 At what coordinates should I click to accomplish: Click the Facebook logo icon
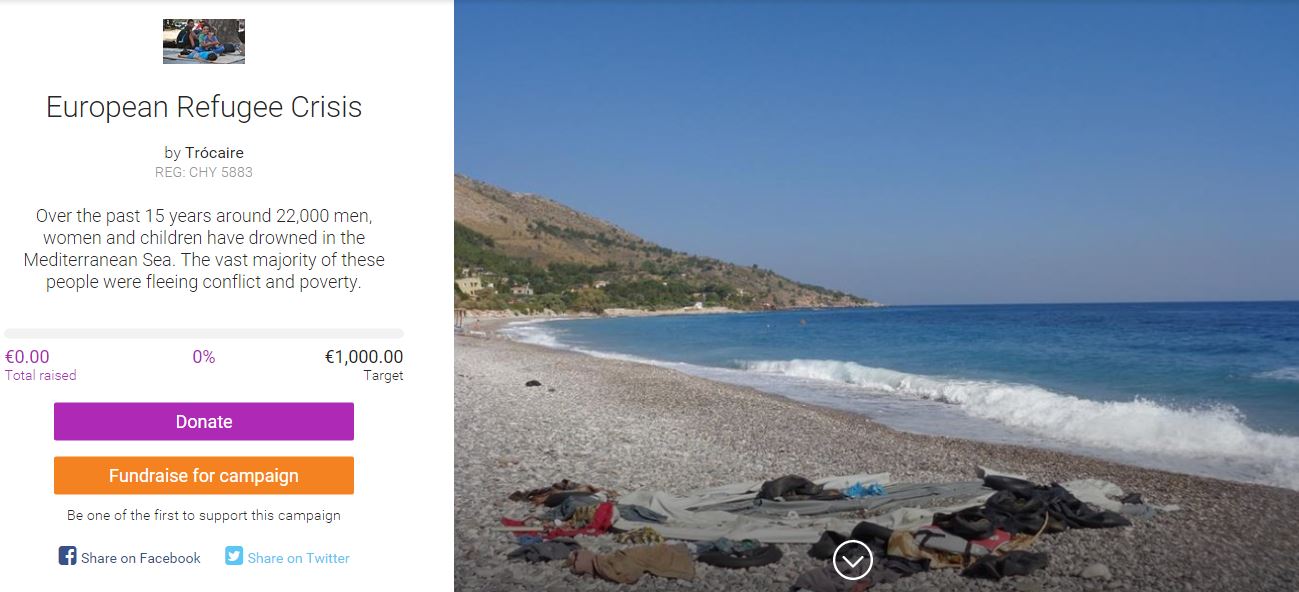click(67, 556)
